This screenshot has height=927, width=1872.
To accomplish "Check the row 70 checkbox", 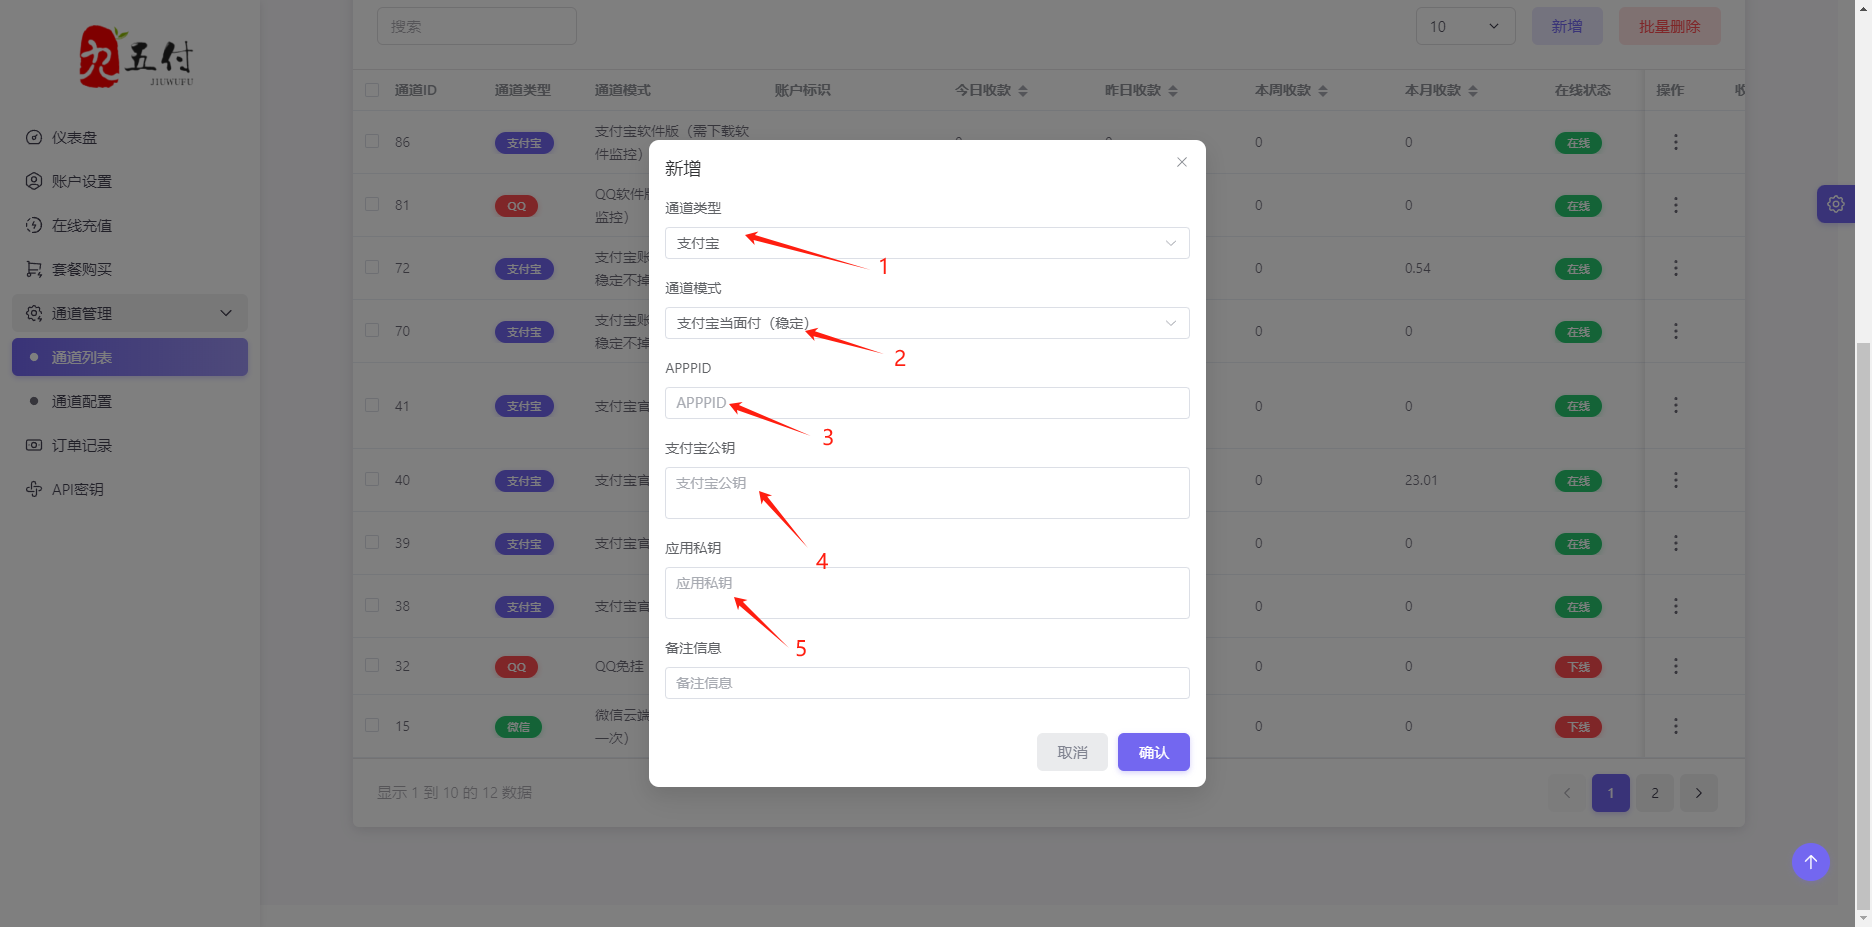I will click(372, 331).
